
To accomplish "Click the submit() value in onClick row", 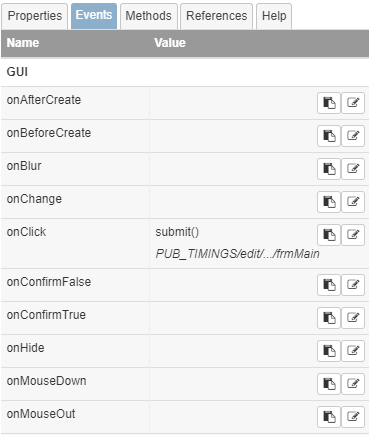I will coord(177,232).
